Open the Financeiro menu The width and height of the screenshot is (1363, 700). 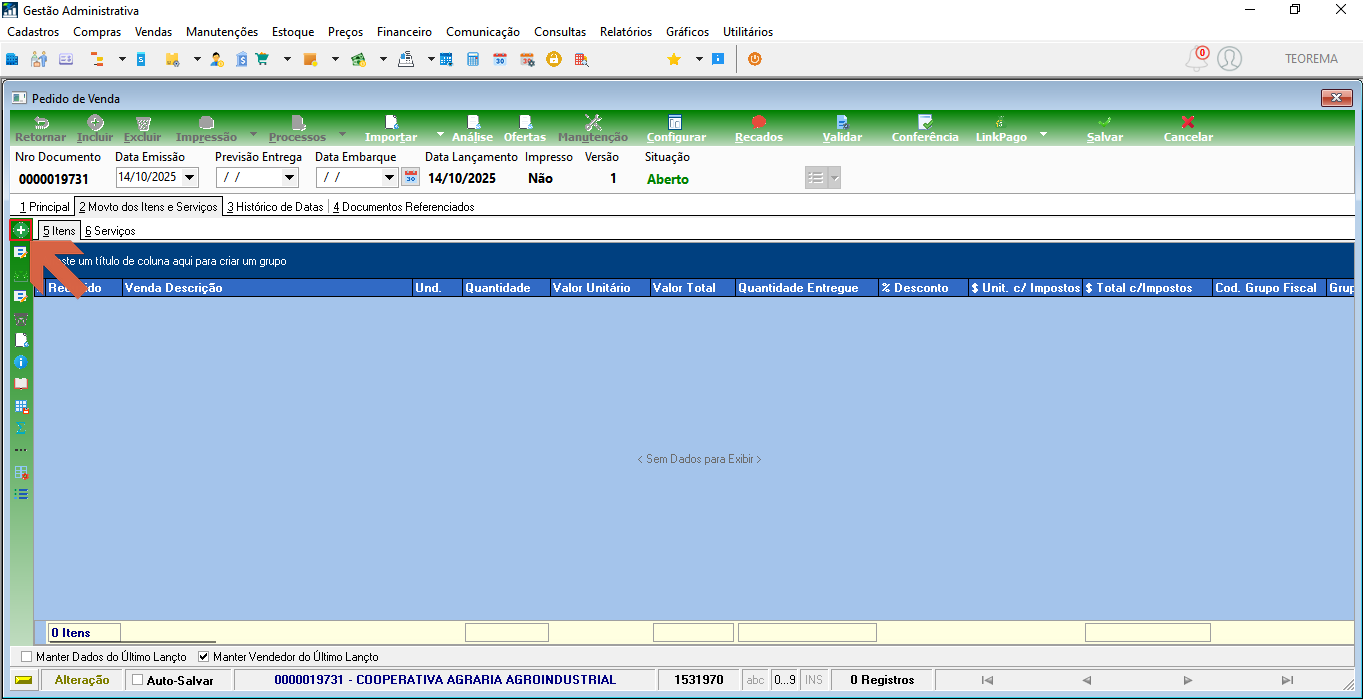pos(404,32)
